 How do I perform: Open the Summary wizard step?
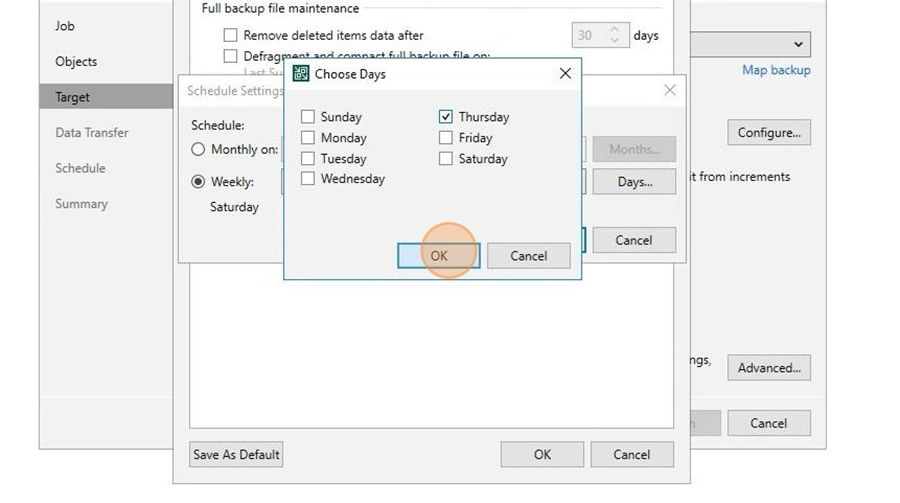82,204
